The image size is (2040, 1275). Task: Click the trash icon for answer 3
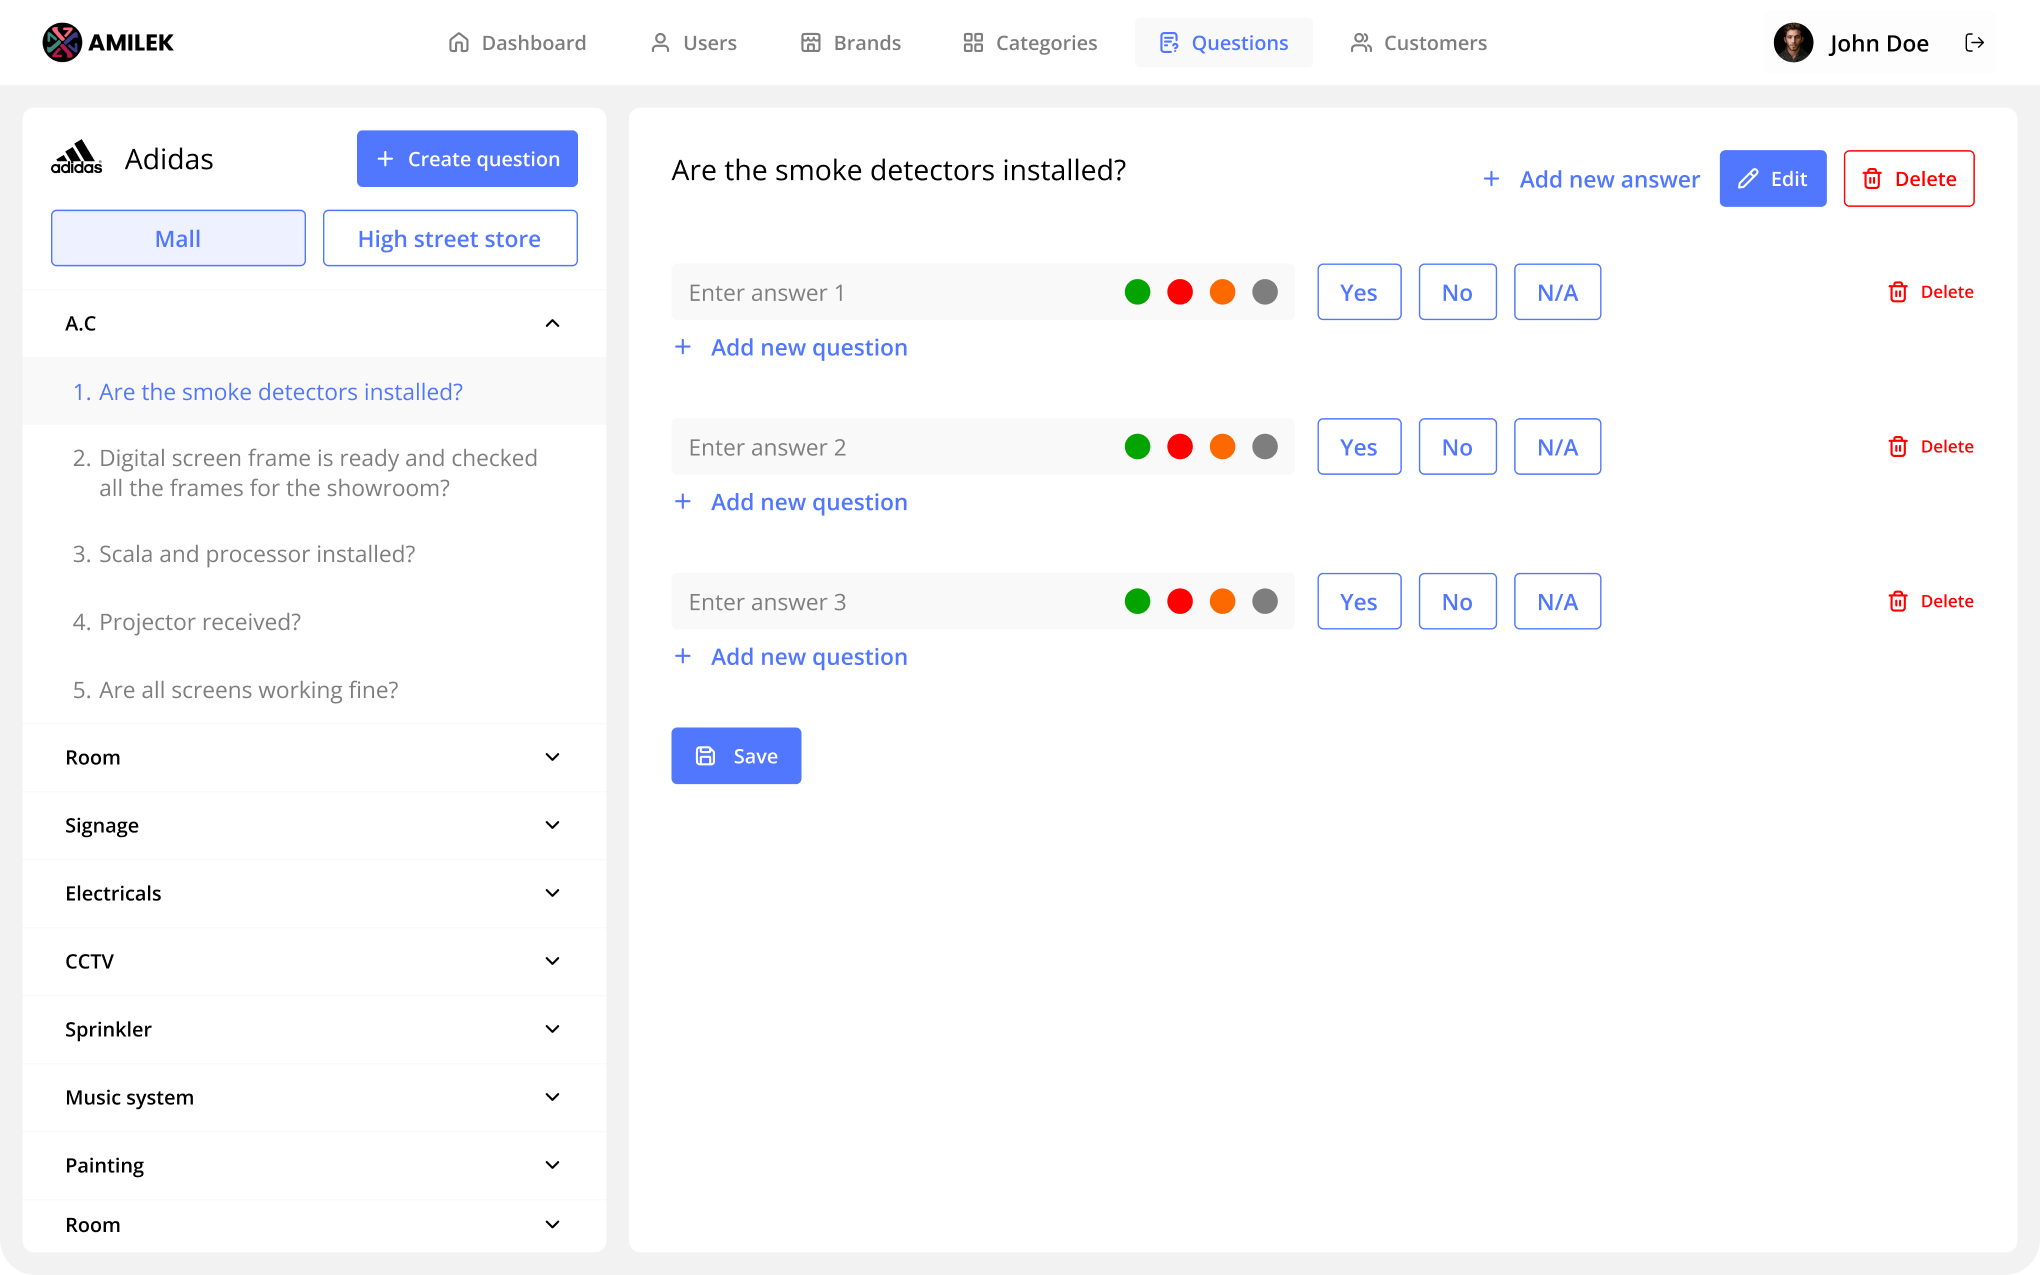tap(1897, 601)
